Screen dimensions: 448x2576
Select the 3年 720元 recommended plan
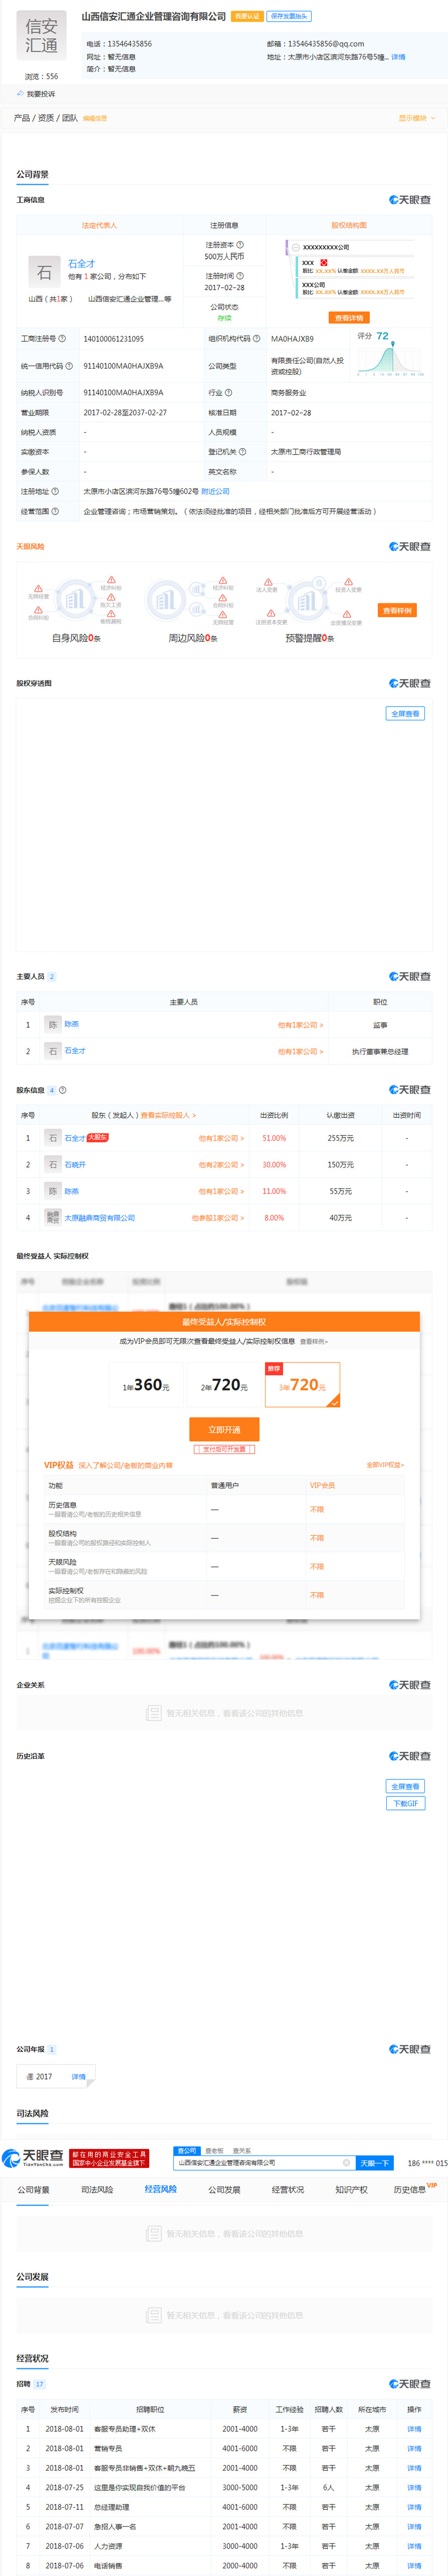click(302, 1386)
